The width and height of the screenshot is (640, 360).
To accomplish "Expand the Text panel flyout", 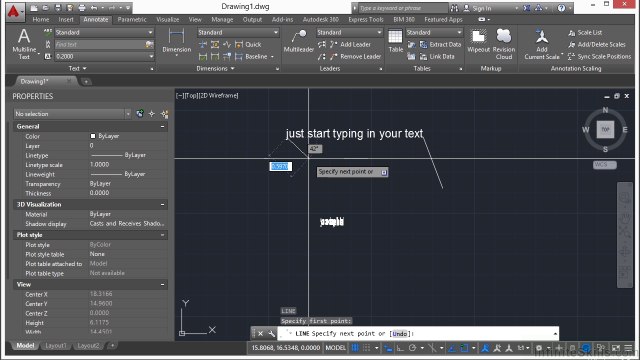I will 78,69.
